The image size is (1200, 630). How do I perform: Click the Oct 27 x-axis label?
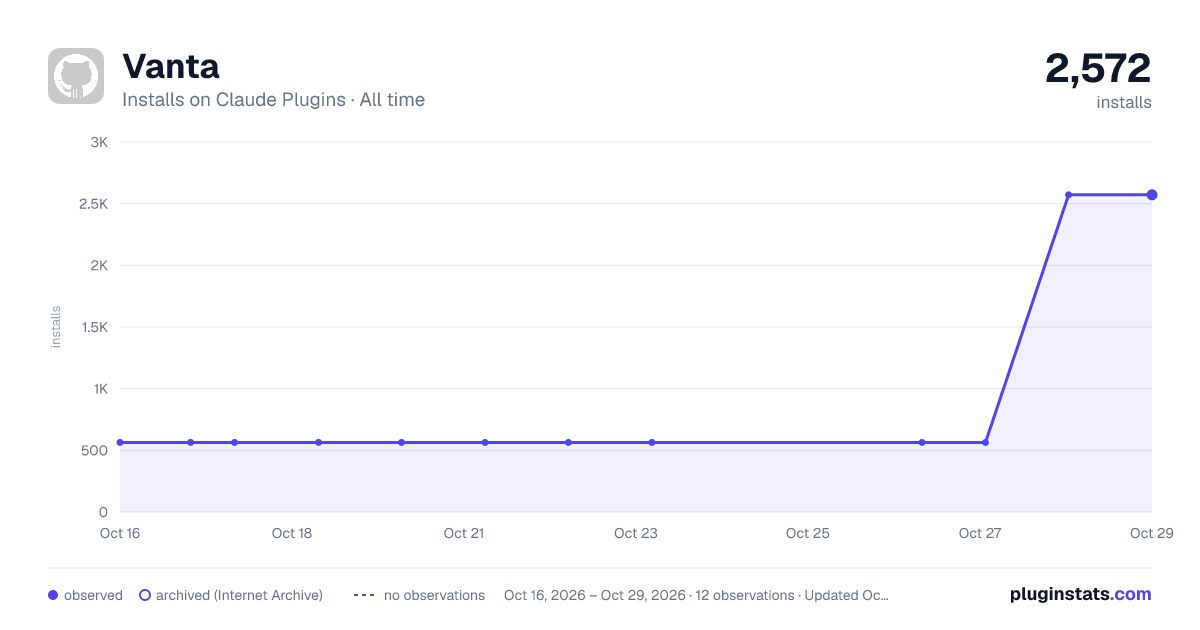[x=980, y=533]
